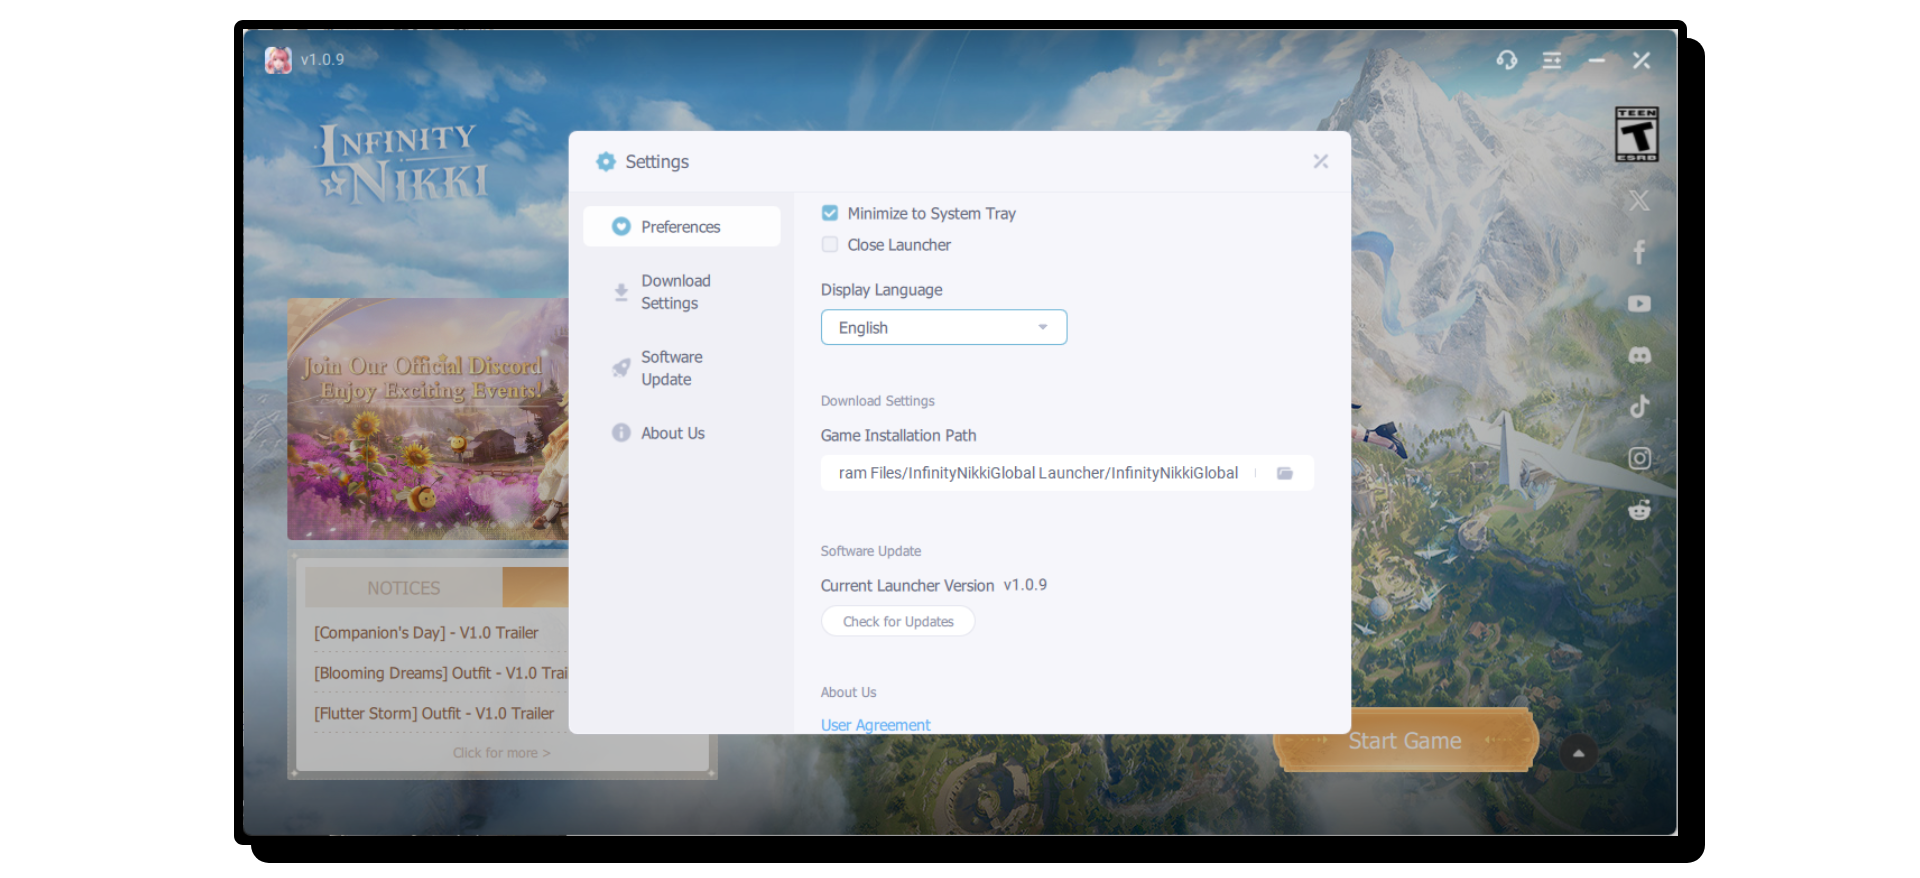1920x878 pixels.
Task: Minimize the launcher window
Action: pyautogui.click(x=1596, y=61)
